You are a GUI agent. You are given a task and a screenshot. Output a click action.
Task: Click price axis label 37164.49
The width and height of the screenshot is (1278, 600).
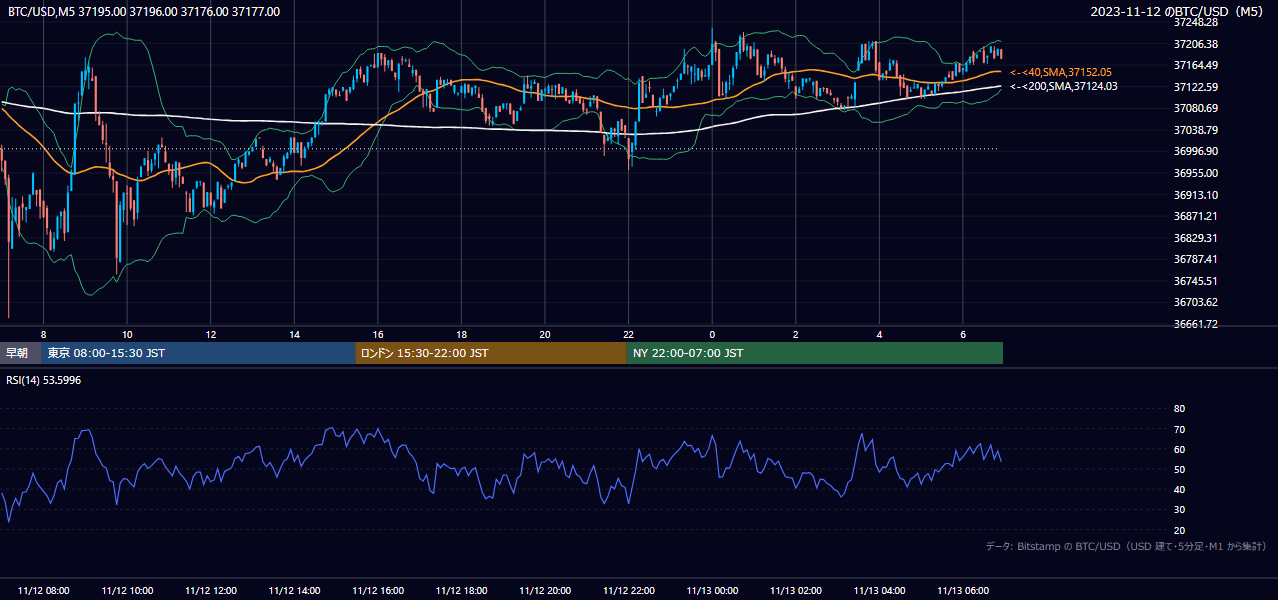point(1195,65)
